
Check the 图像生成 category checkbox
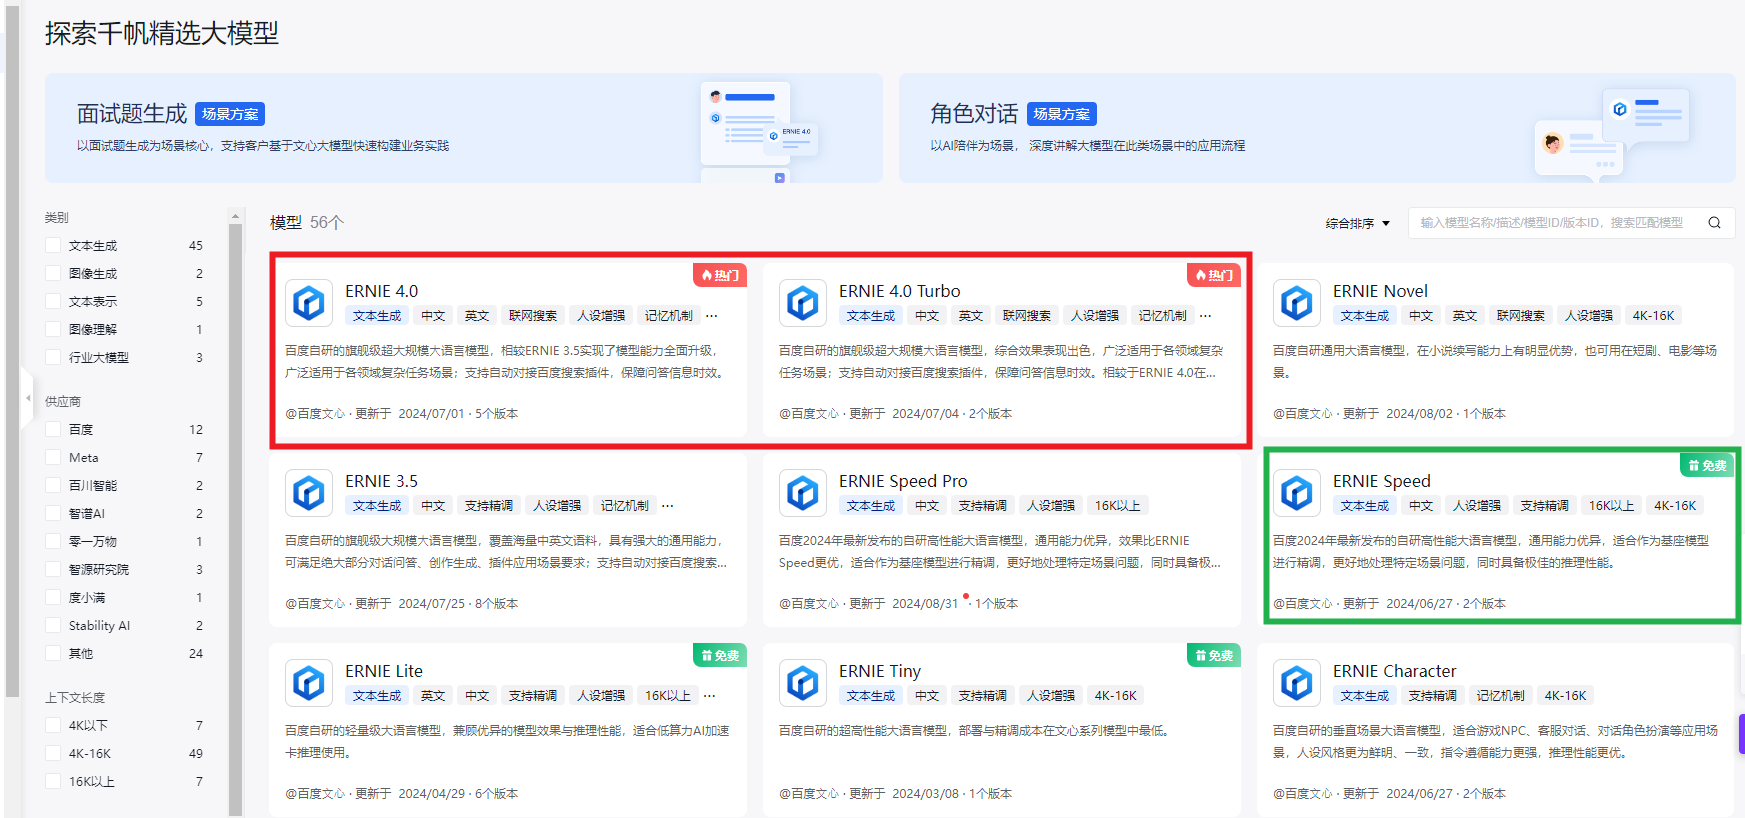(53, 273)
